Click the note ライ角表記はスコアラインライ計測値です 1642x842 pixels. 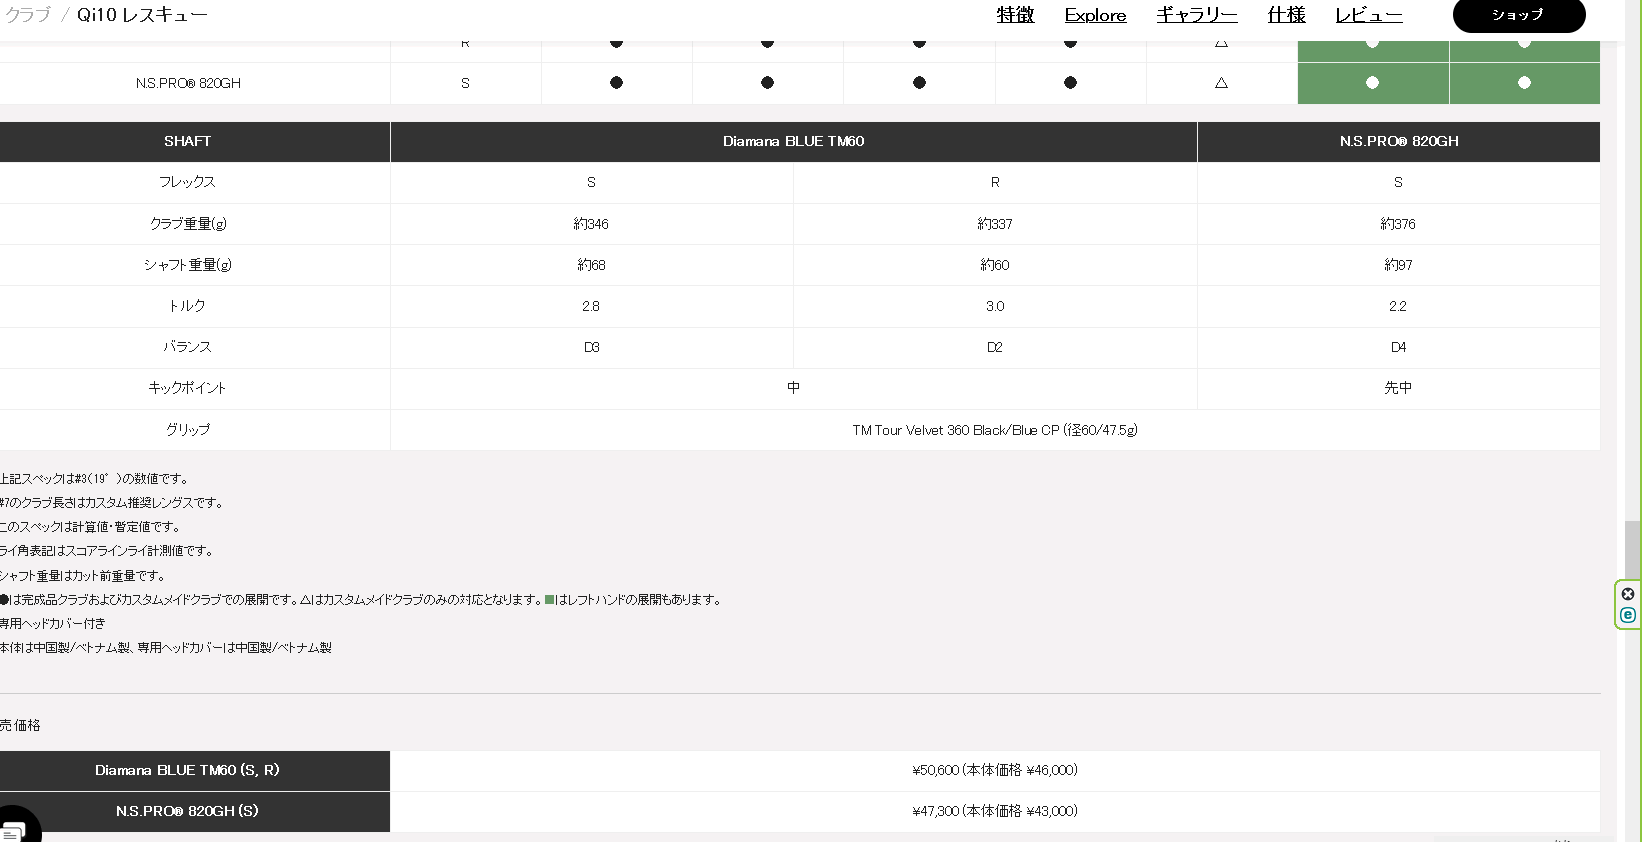(x=106, y=551)
